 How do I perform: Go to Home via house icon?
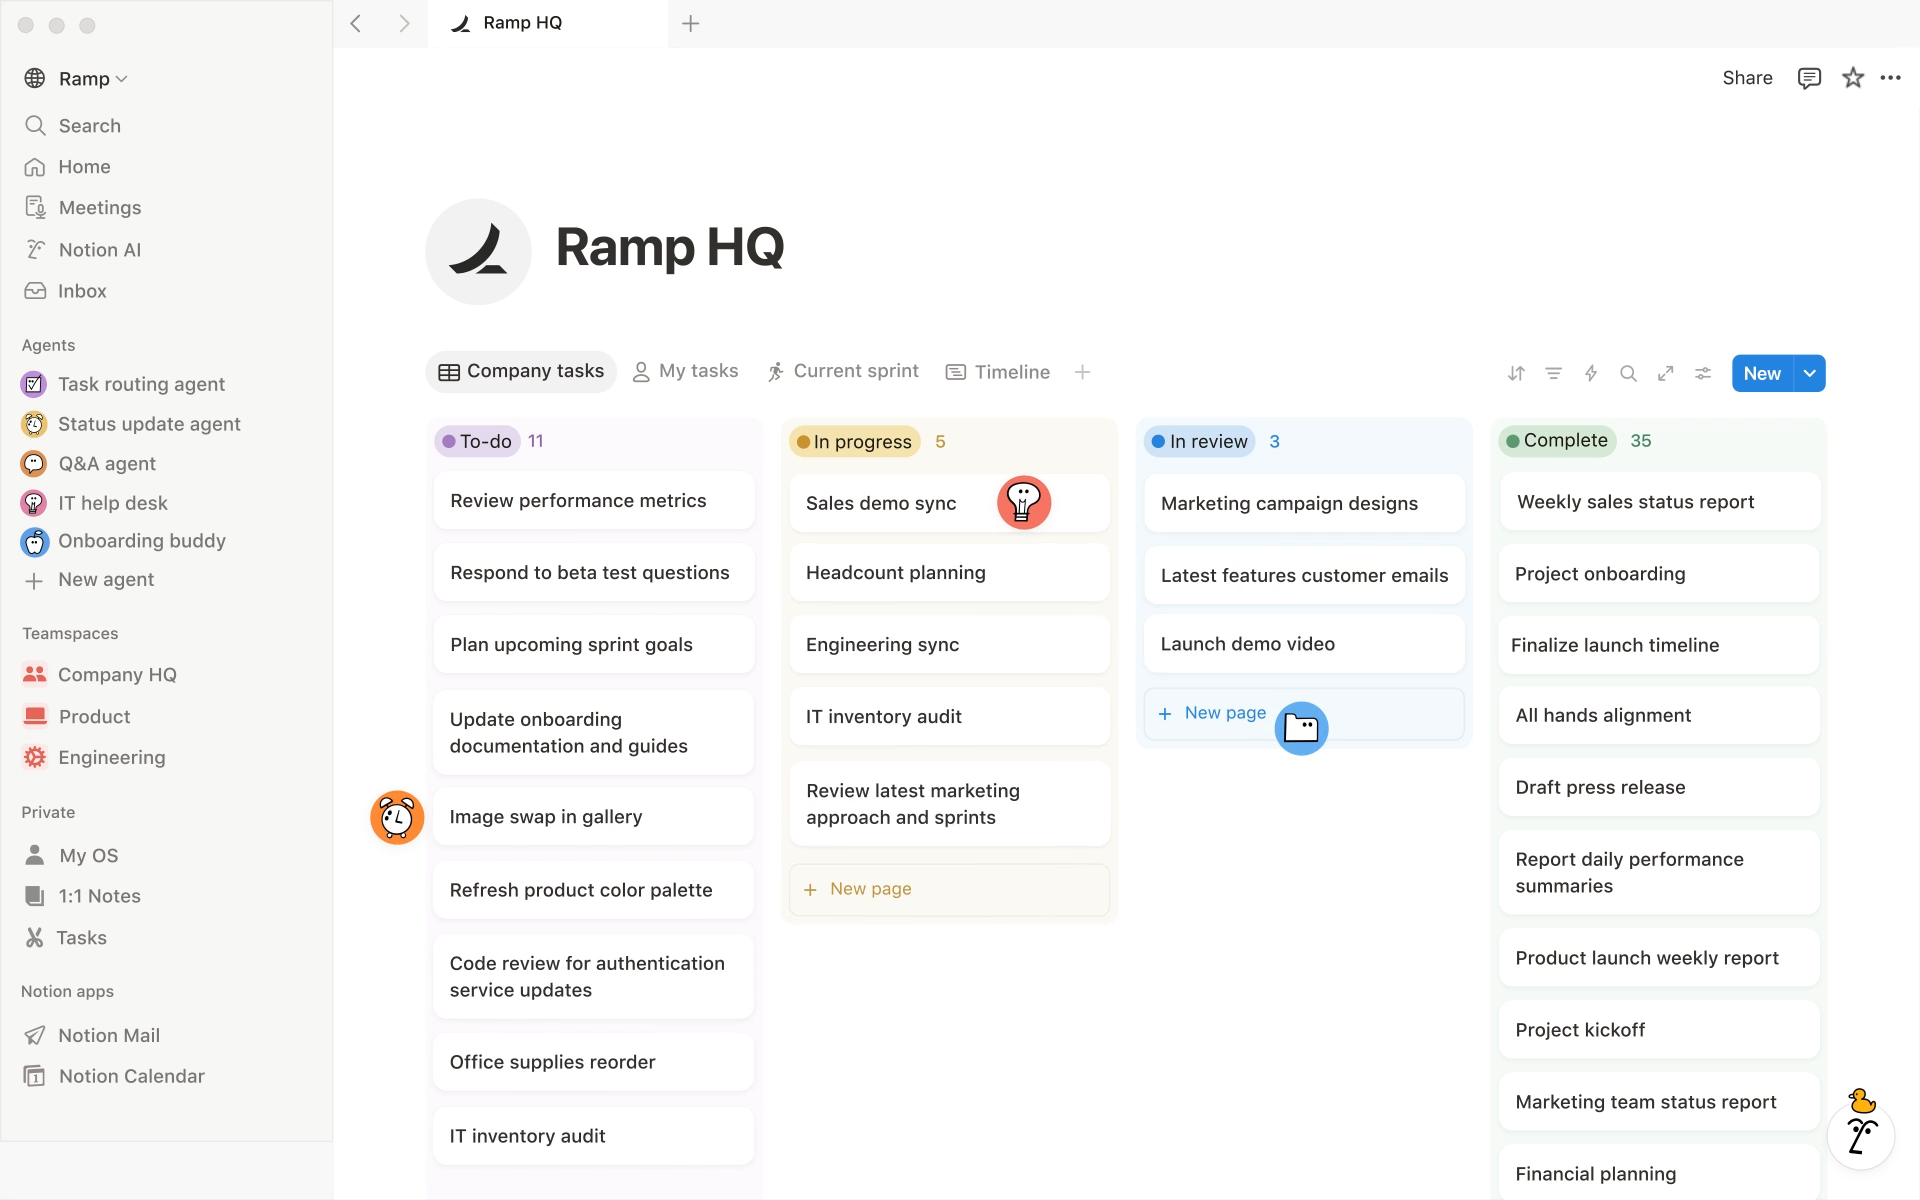(35, 167)
